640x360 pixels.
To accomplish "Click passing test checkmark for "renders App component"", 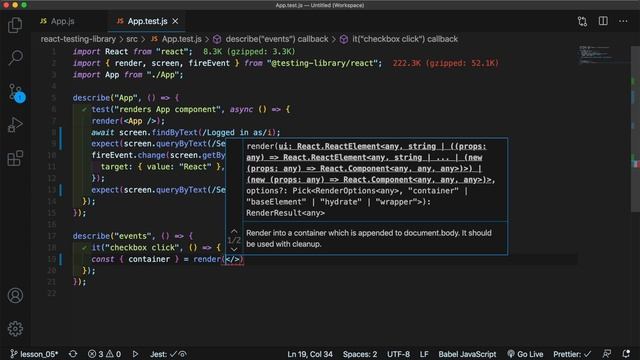I will click(84, 109).
